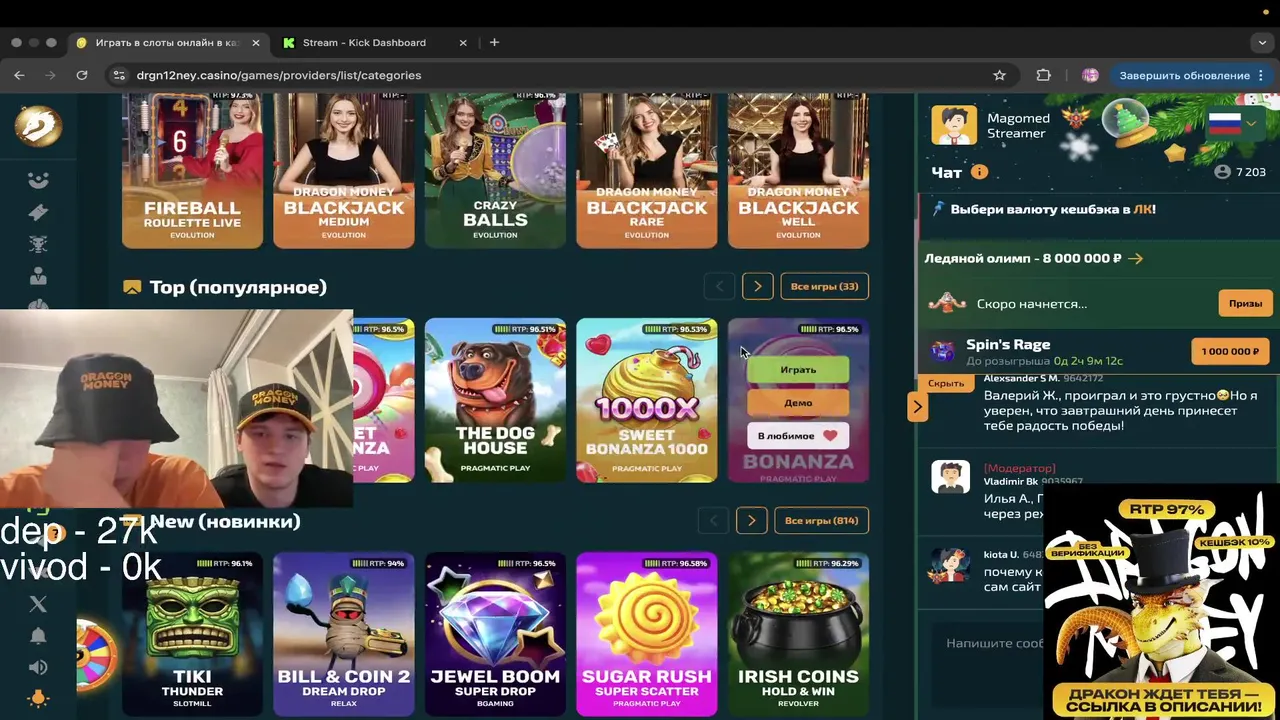Click the Призы button

1245,303
